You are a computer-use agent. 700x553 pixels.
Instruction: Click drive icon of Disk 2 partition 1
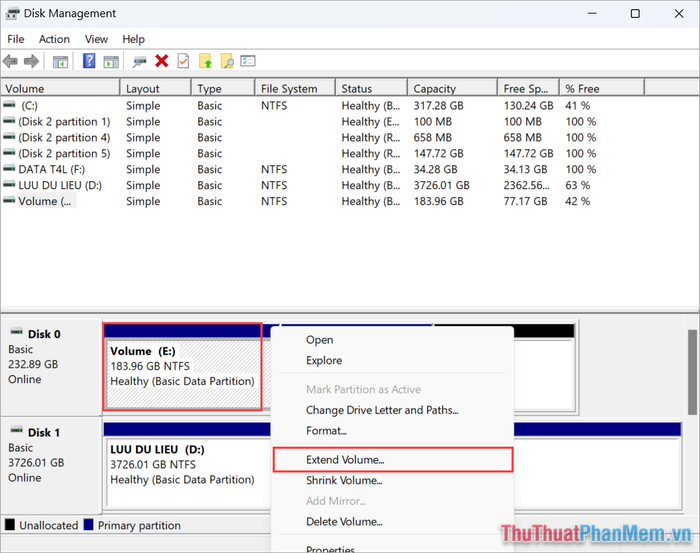9,121
